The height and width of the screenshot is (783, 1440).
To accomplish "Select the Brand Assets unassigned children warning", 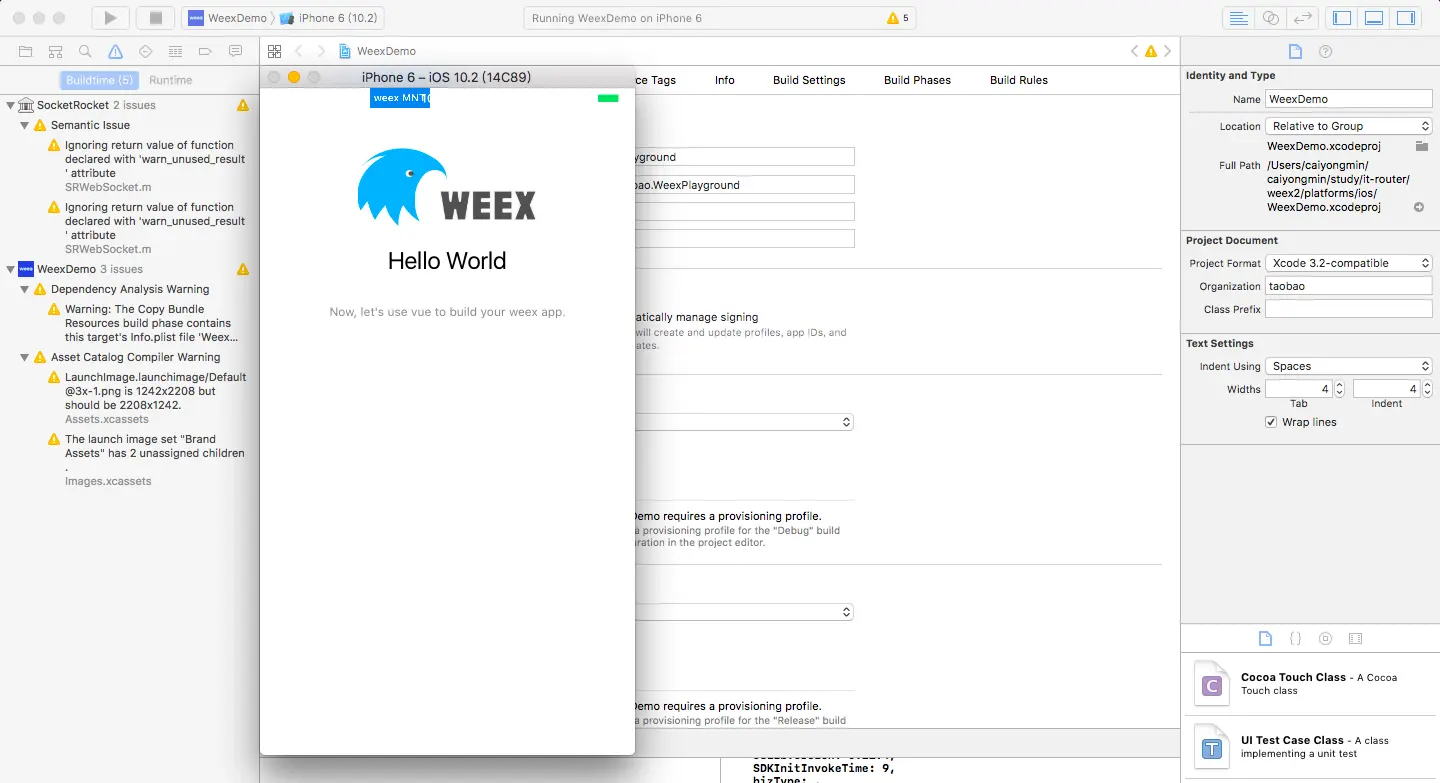I will tap(147, 460).
